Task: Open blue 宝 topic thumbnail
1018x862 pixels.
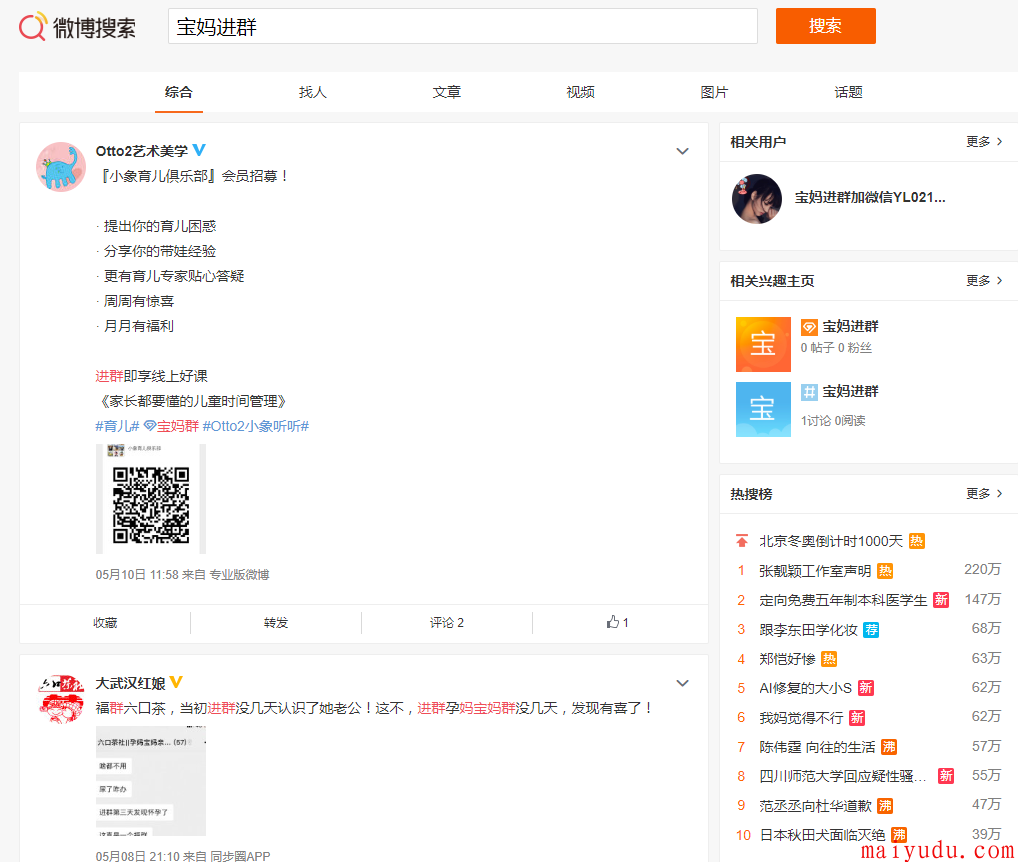Action: click(764, 409)
